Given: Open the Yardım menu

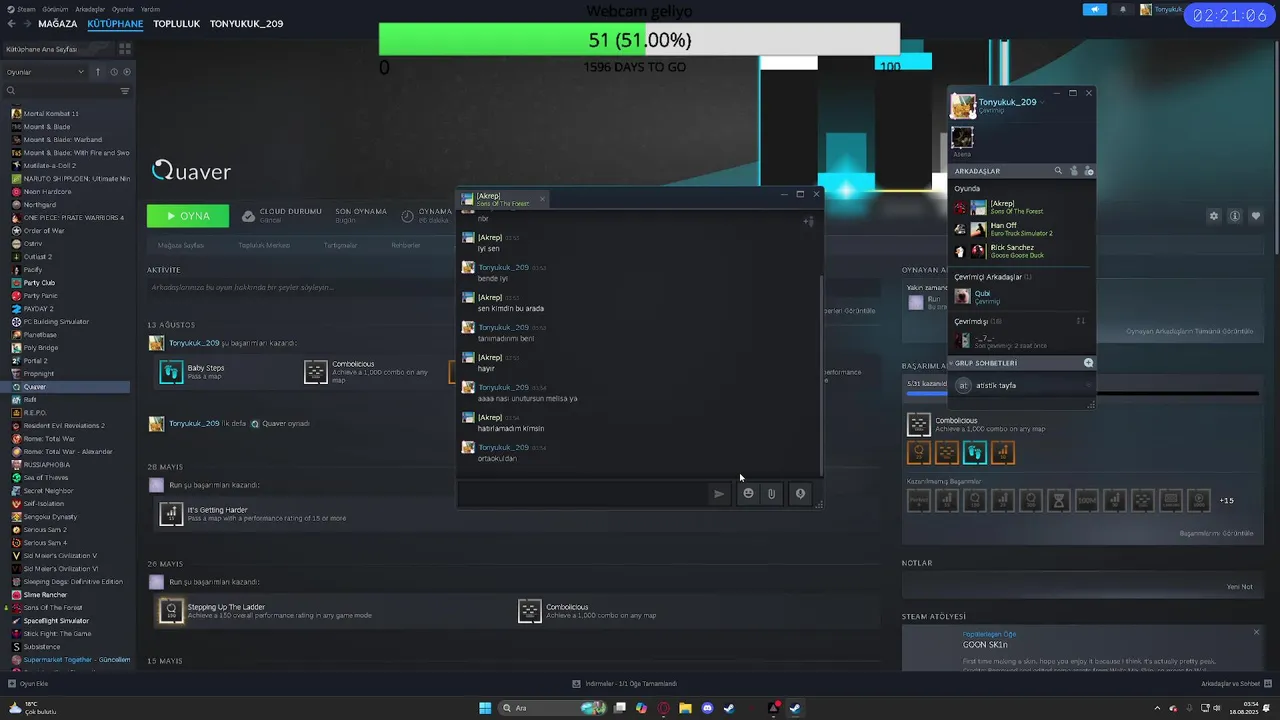Looking at the screenshot, I should coord(150,9).
